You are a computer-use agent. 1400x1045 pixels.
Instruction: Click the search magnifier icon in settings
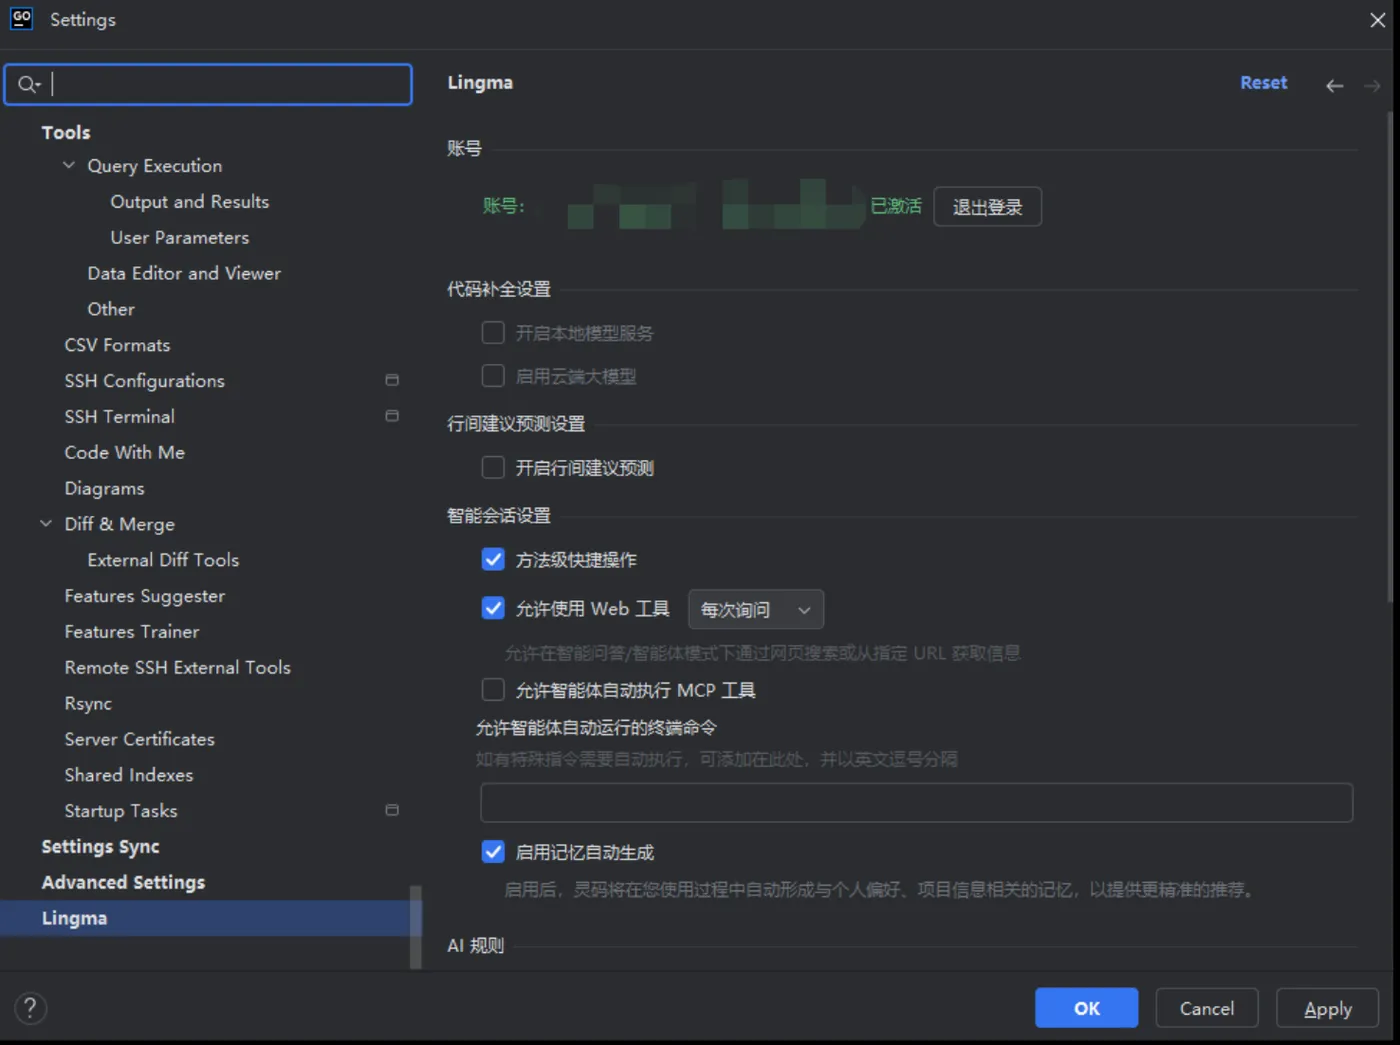click(x=28, y=85)
